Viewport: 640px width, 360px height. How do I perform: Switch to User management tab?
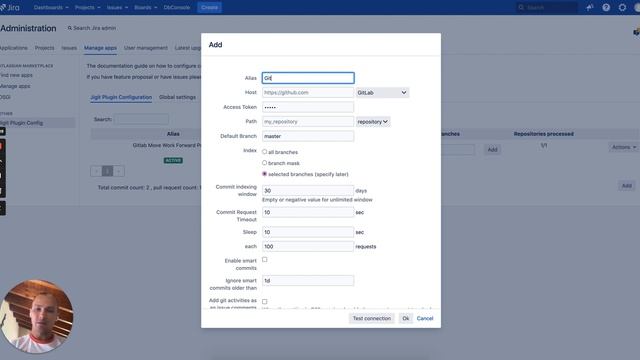[146, 48]
